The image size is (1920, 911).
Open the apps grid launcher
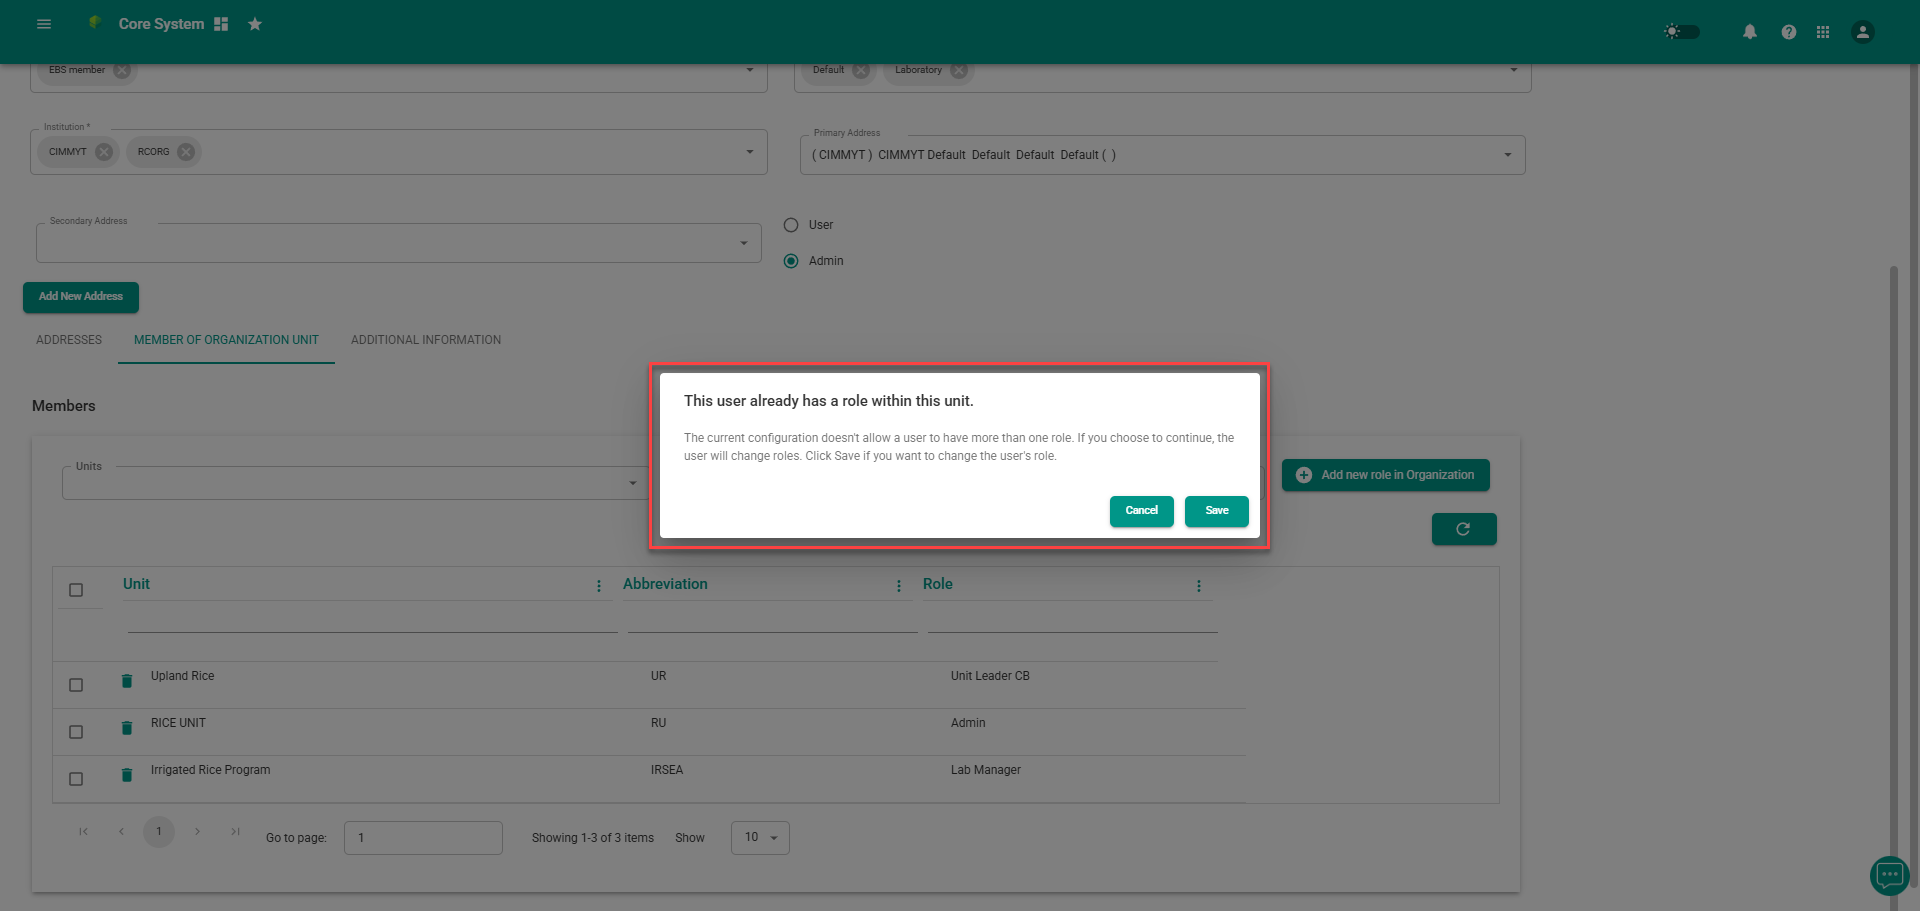1823,32
